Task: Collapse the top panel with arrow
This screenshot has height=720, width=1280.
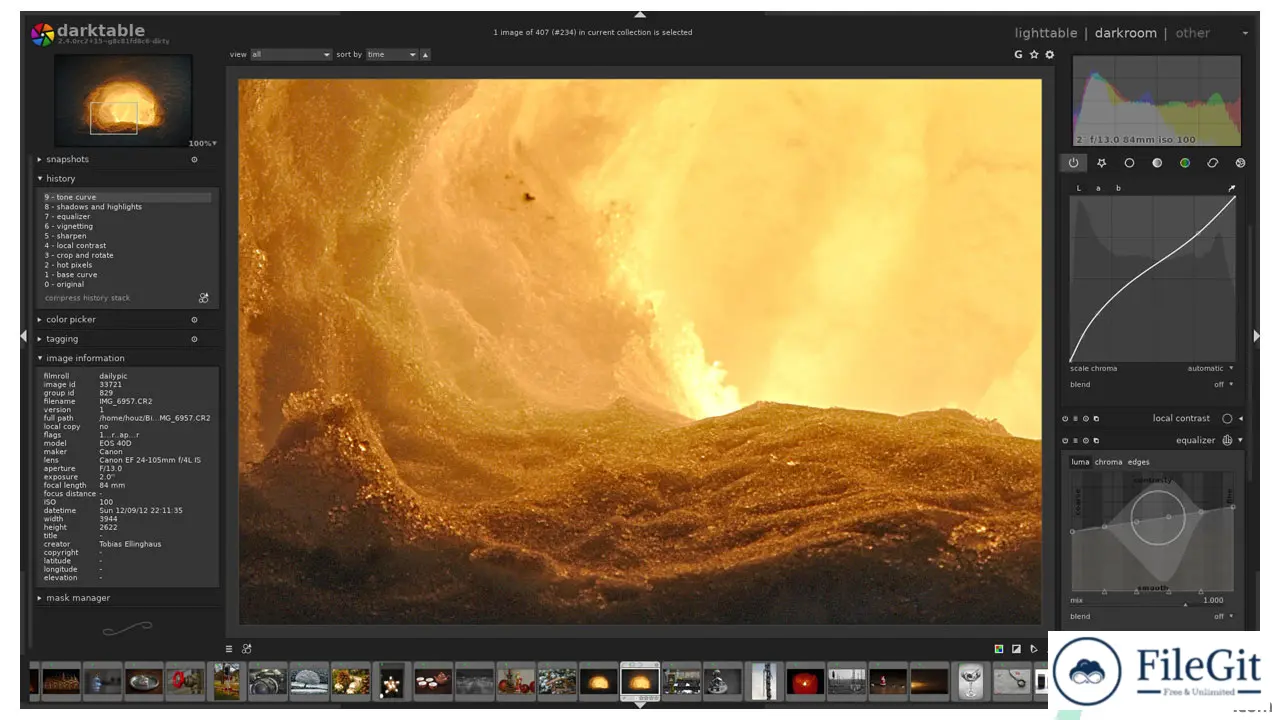Action: [x=640, y=15]
